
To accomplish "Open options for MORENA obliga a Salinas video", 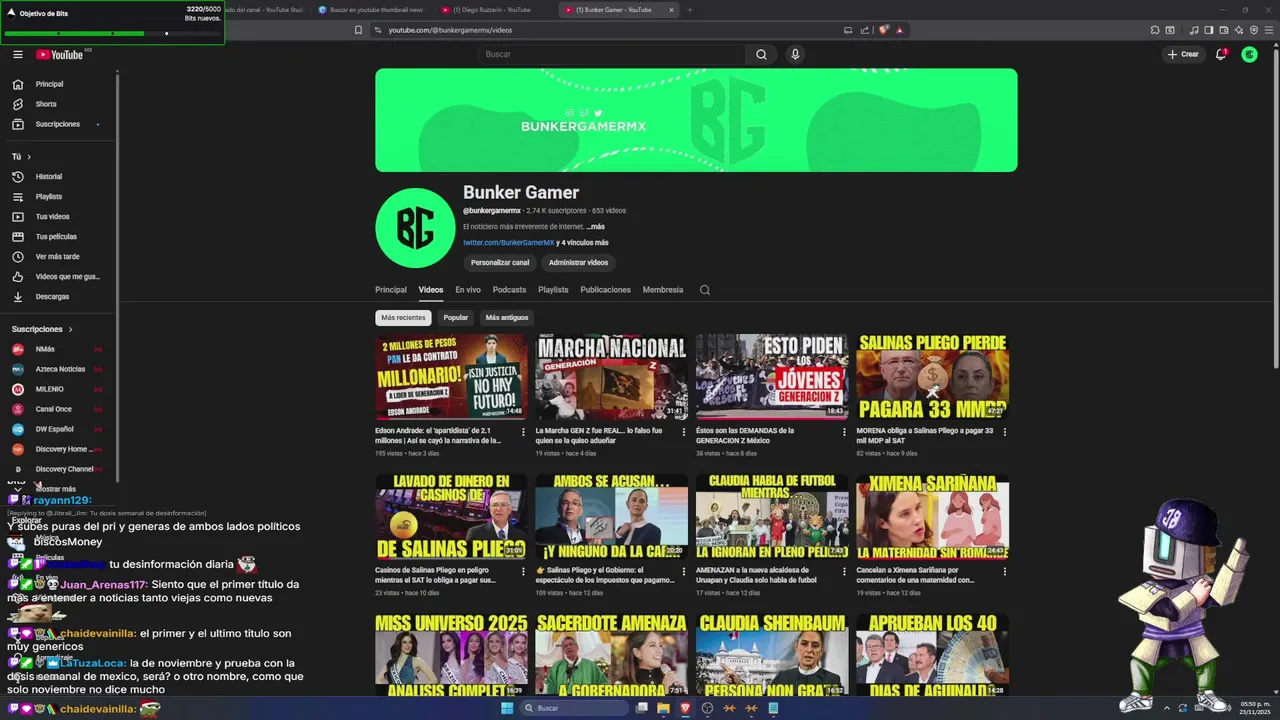I will [x=1004, y=432].
